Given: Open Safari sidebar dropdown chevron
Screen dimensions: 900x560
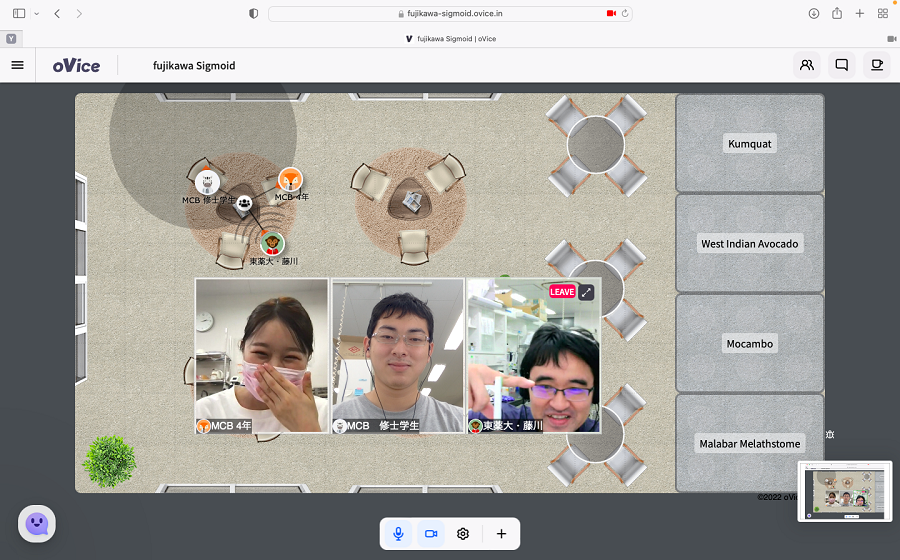Looking at the screenshot, I should (x=37, y=13).
